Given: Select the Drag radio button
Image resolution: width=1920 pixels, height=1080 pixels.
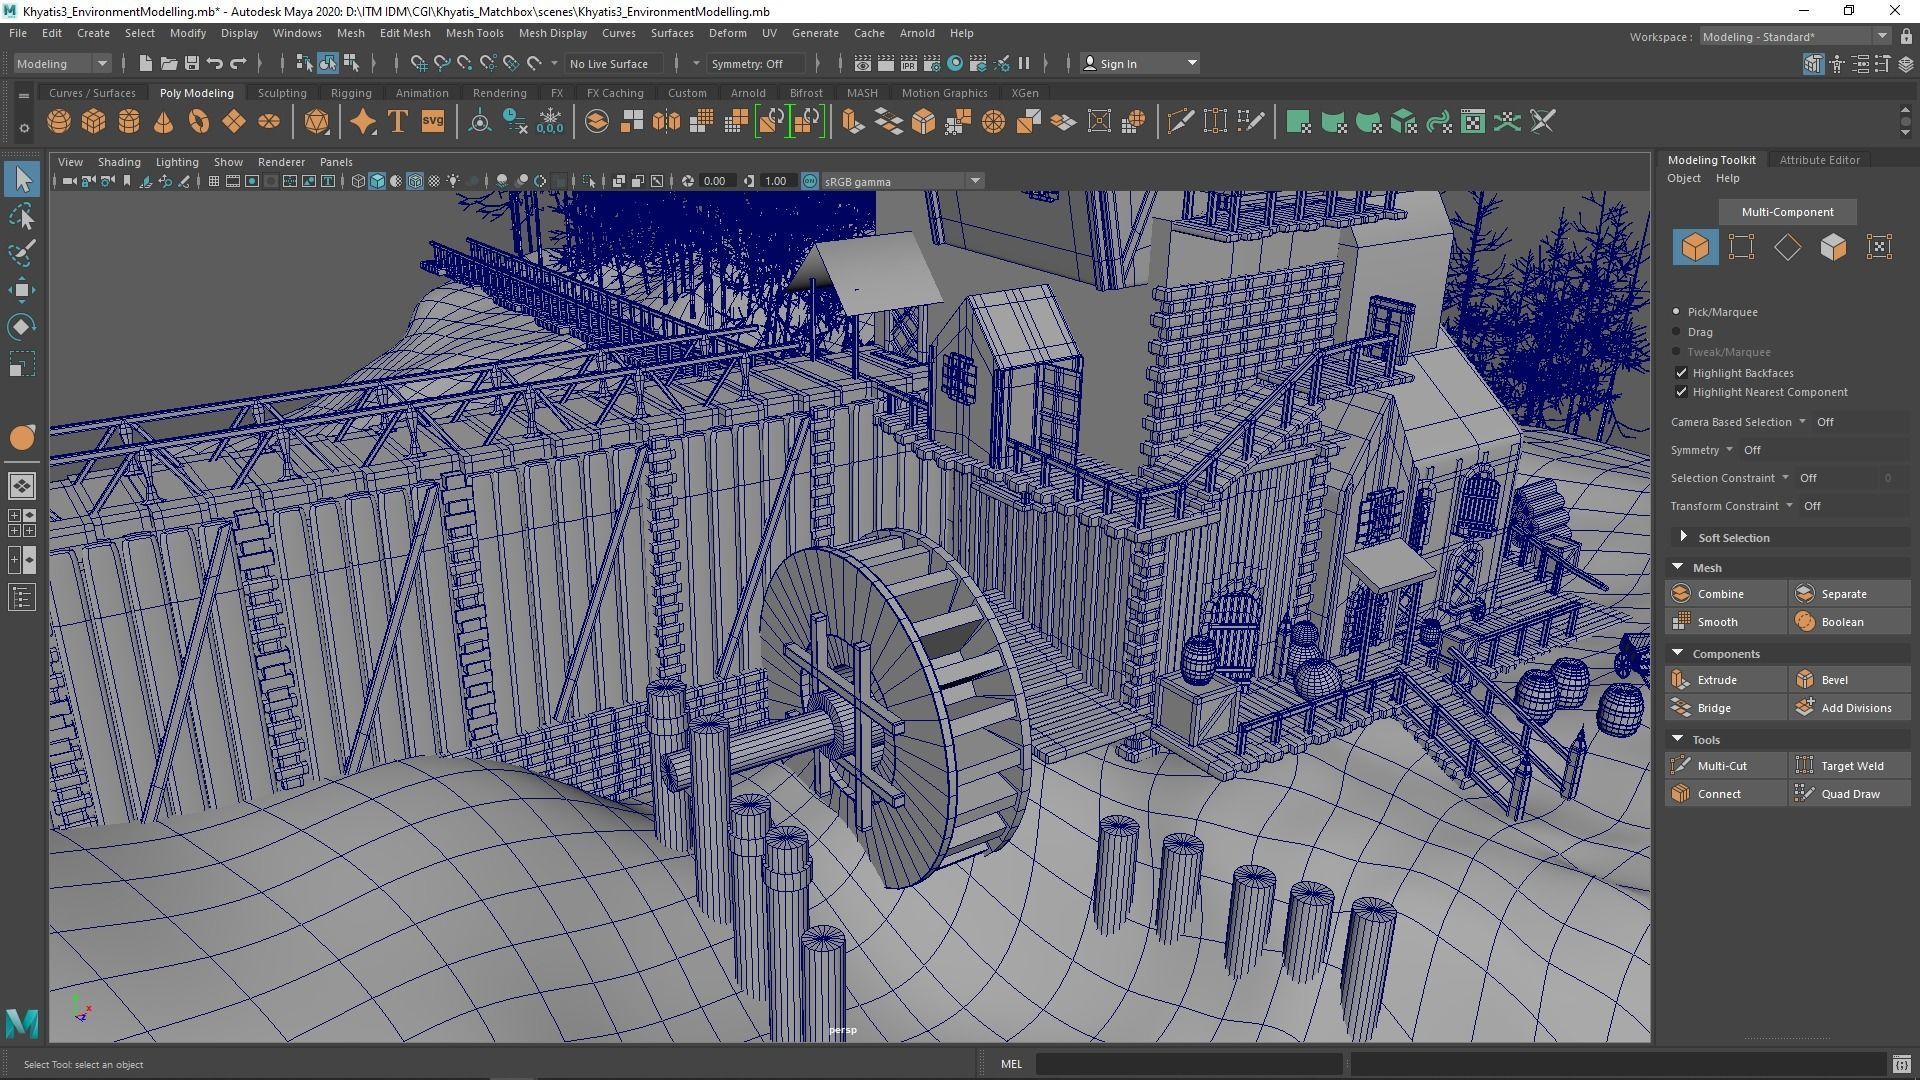Looking at the screenshot, I should click(1677, 332).
